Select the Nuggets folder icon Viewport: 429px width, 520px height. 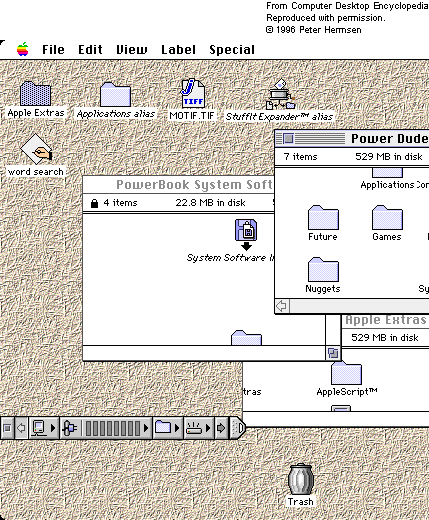tap(323, 270)
